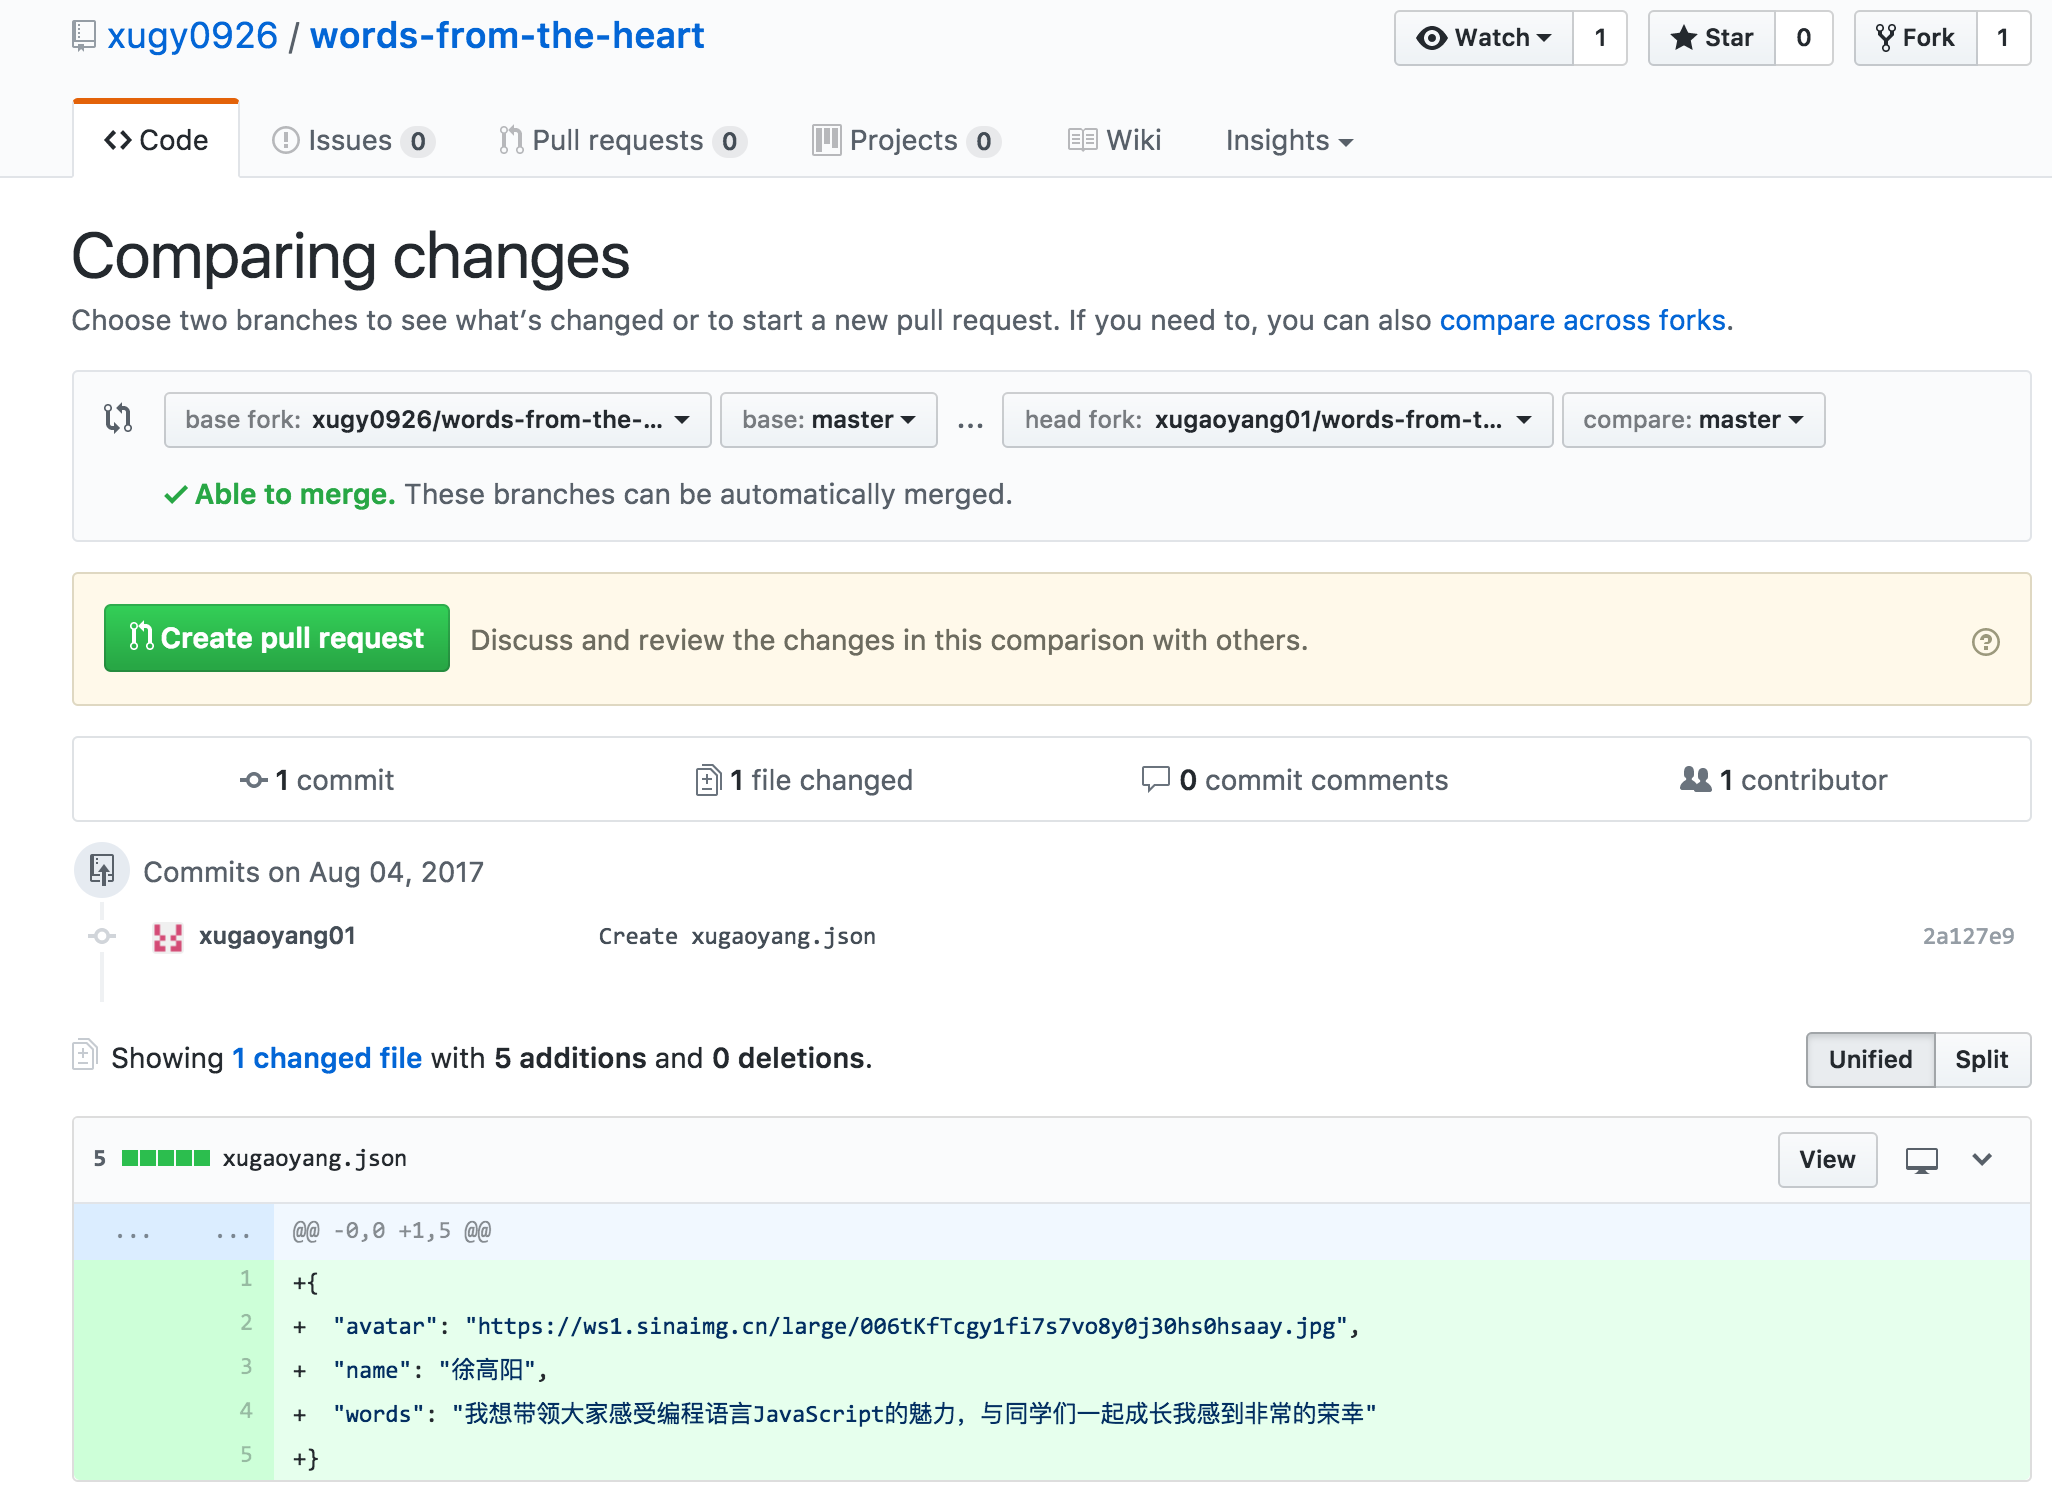2052x1504 pixels.
Task: Click the swap base and head branches icon
Action: coord(118,418)
